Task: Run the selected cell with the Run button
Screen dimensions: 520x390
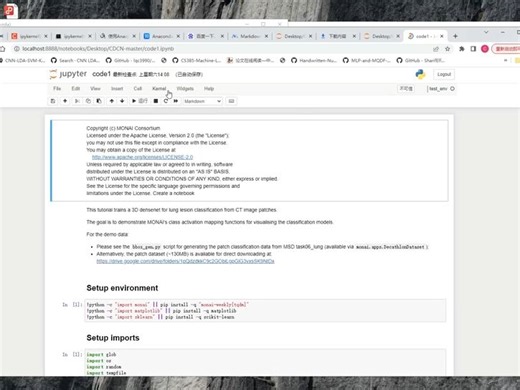Action: (x=140, y=101)
